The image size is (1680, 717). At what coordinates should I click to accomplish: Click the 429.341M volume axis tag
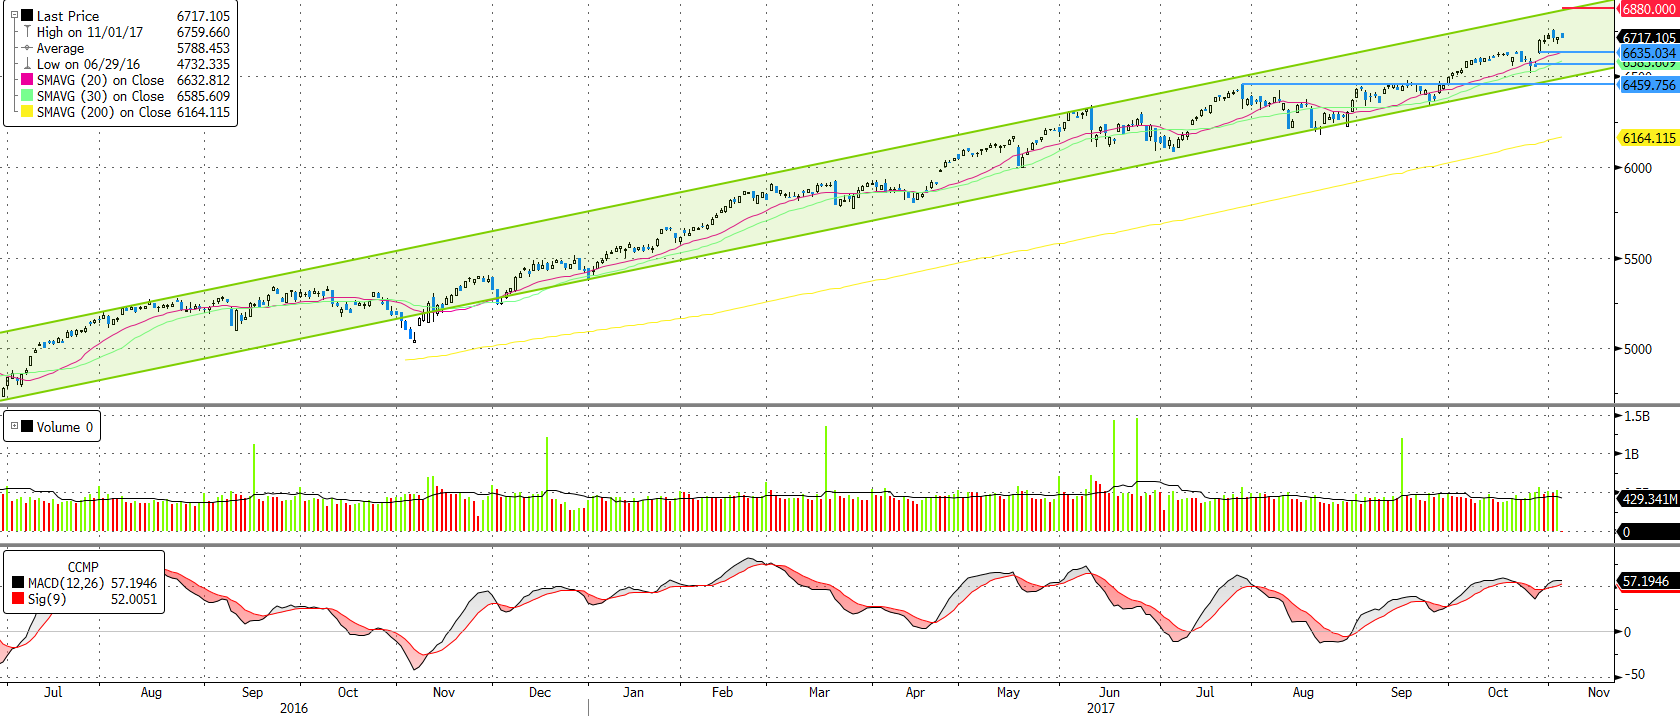(1647, 499)
